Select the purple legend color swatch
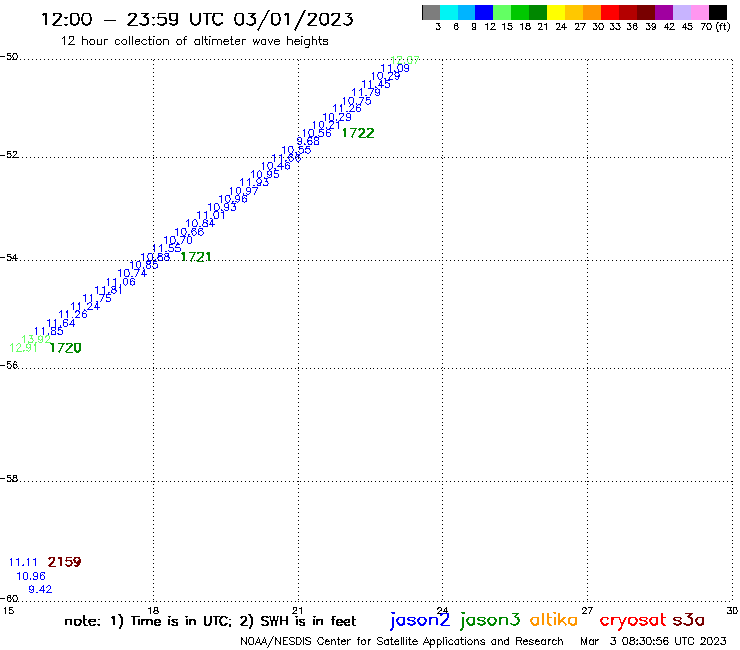The height and width of the screenshot is (650, 740). coord(664,12)
